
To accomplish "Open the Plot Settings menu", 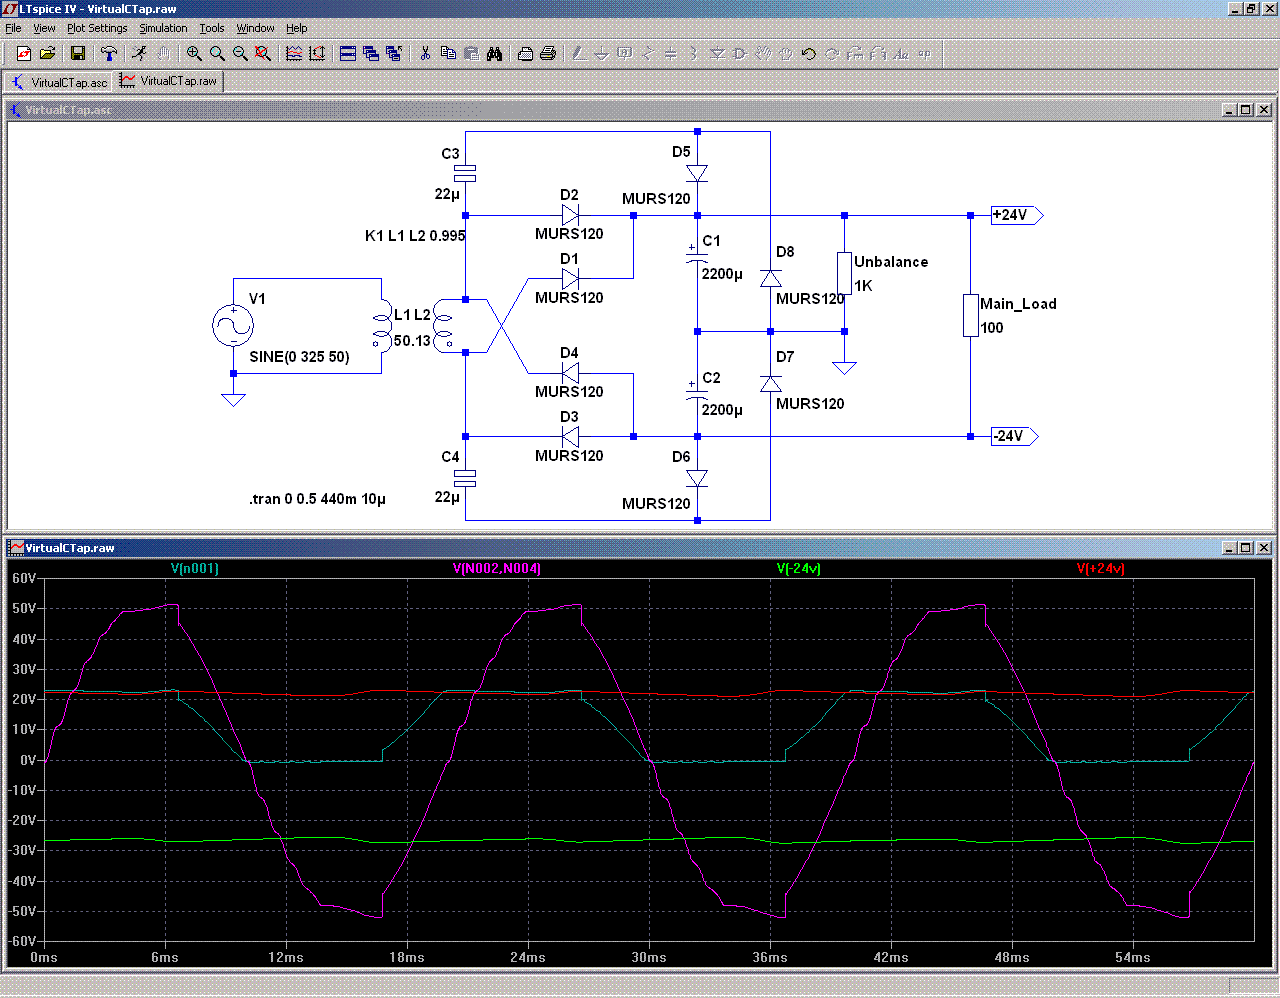I will pos(97,28).
